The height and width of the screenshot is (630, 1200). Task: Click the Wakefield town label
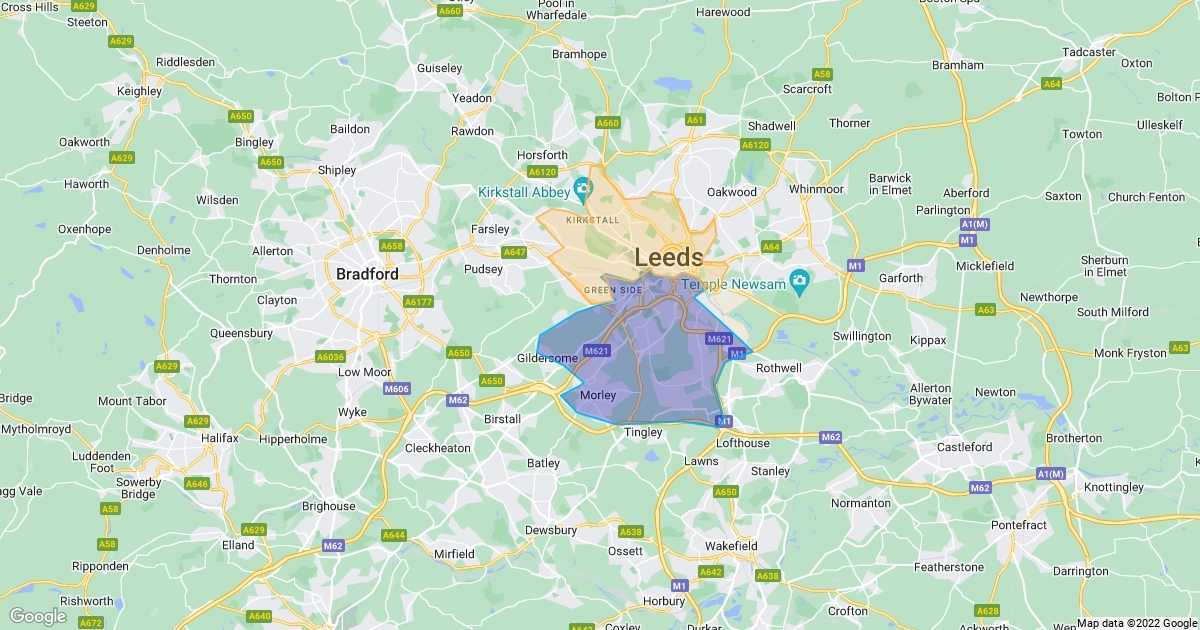click(x=729, y=545)
